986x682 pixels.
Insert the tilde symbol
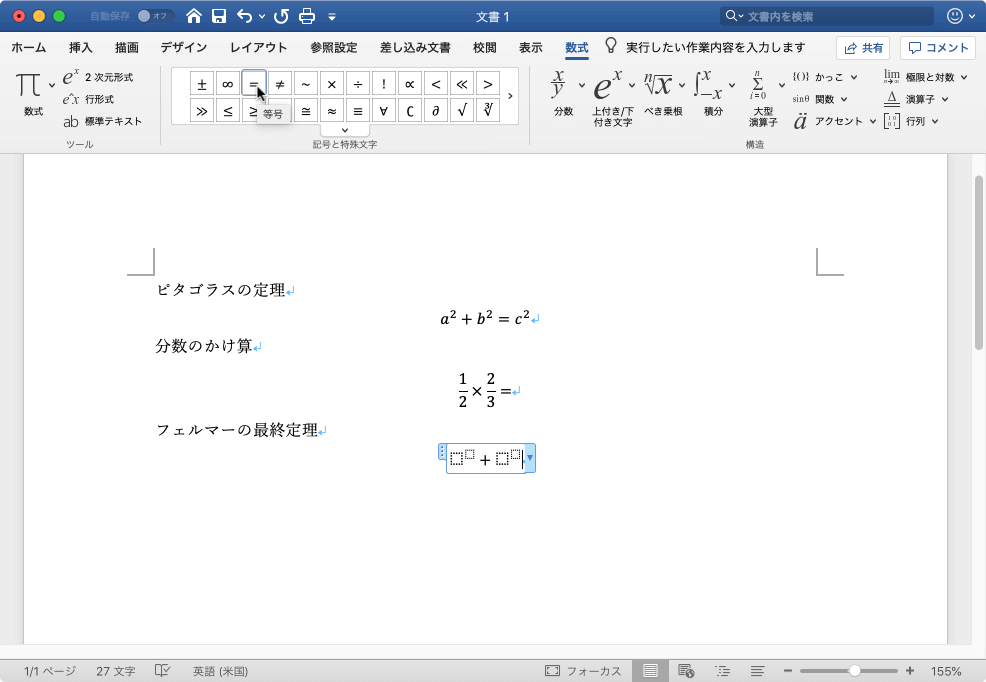(306, 84)
